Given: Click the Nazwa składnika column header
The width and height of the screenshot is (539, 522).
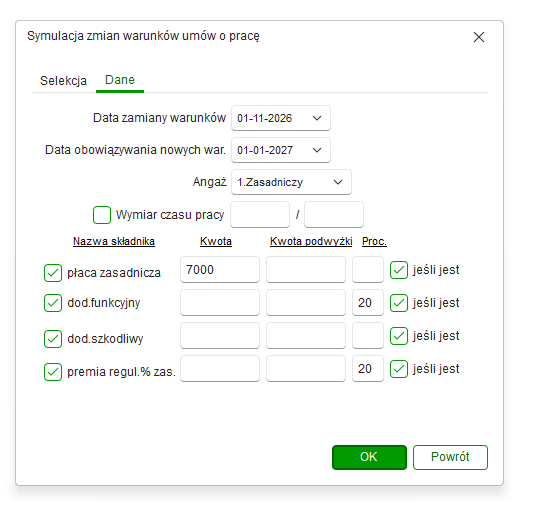Looking at the screenshot, I should tap(114, 241).
